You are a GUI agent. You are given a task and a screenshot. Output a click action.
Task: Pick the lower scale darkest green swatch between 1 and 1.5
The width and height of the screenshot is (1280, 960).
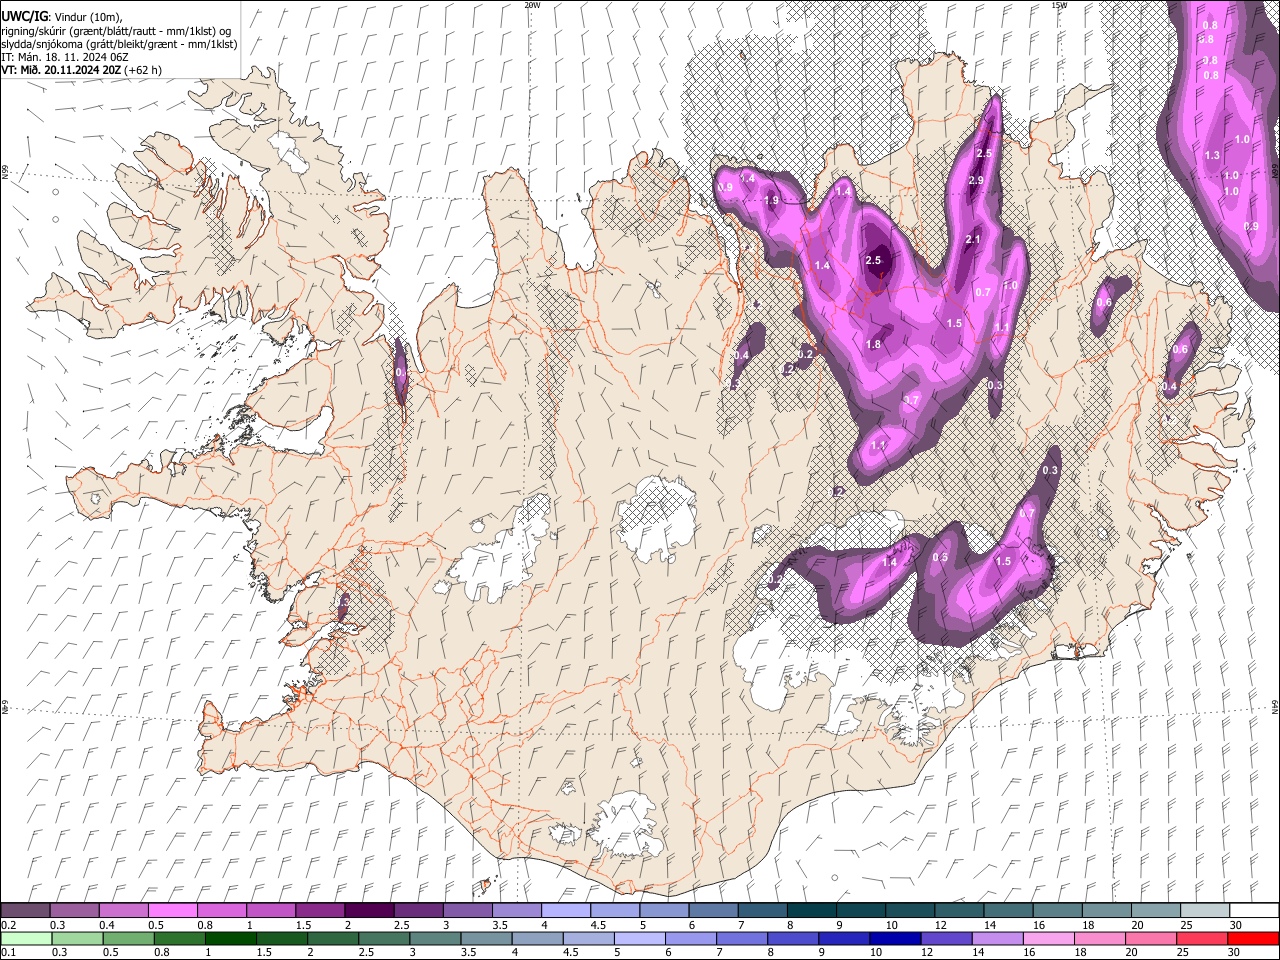pyautogui.click(x=230, y=938)
